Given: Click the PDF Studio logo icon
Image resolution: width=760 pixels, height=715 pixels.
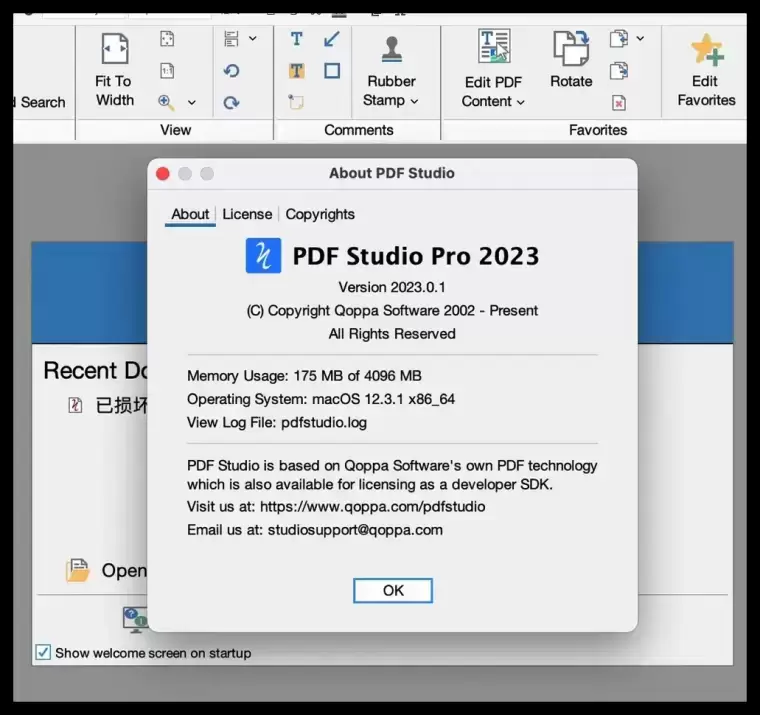Looking at the screenshot, I should coord(263,255).
